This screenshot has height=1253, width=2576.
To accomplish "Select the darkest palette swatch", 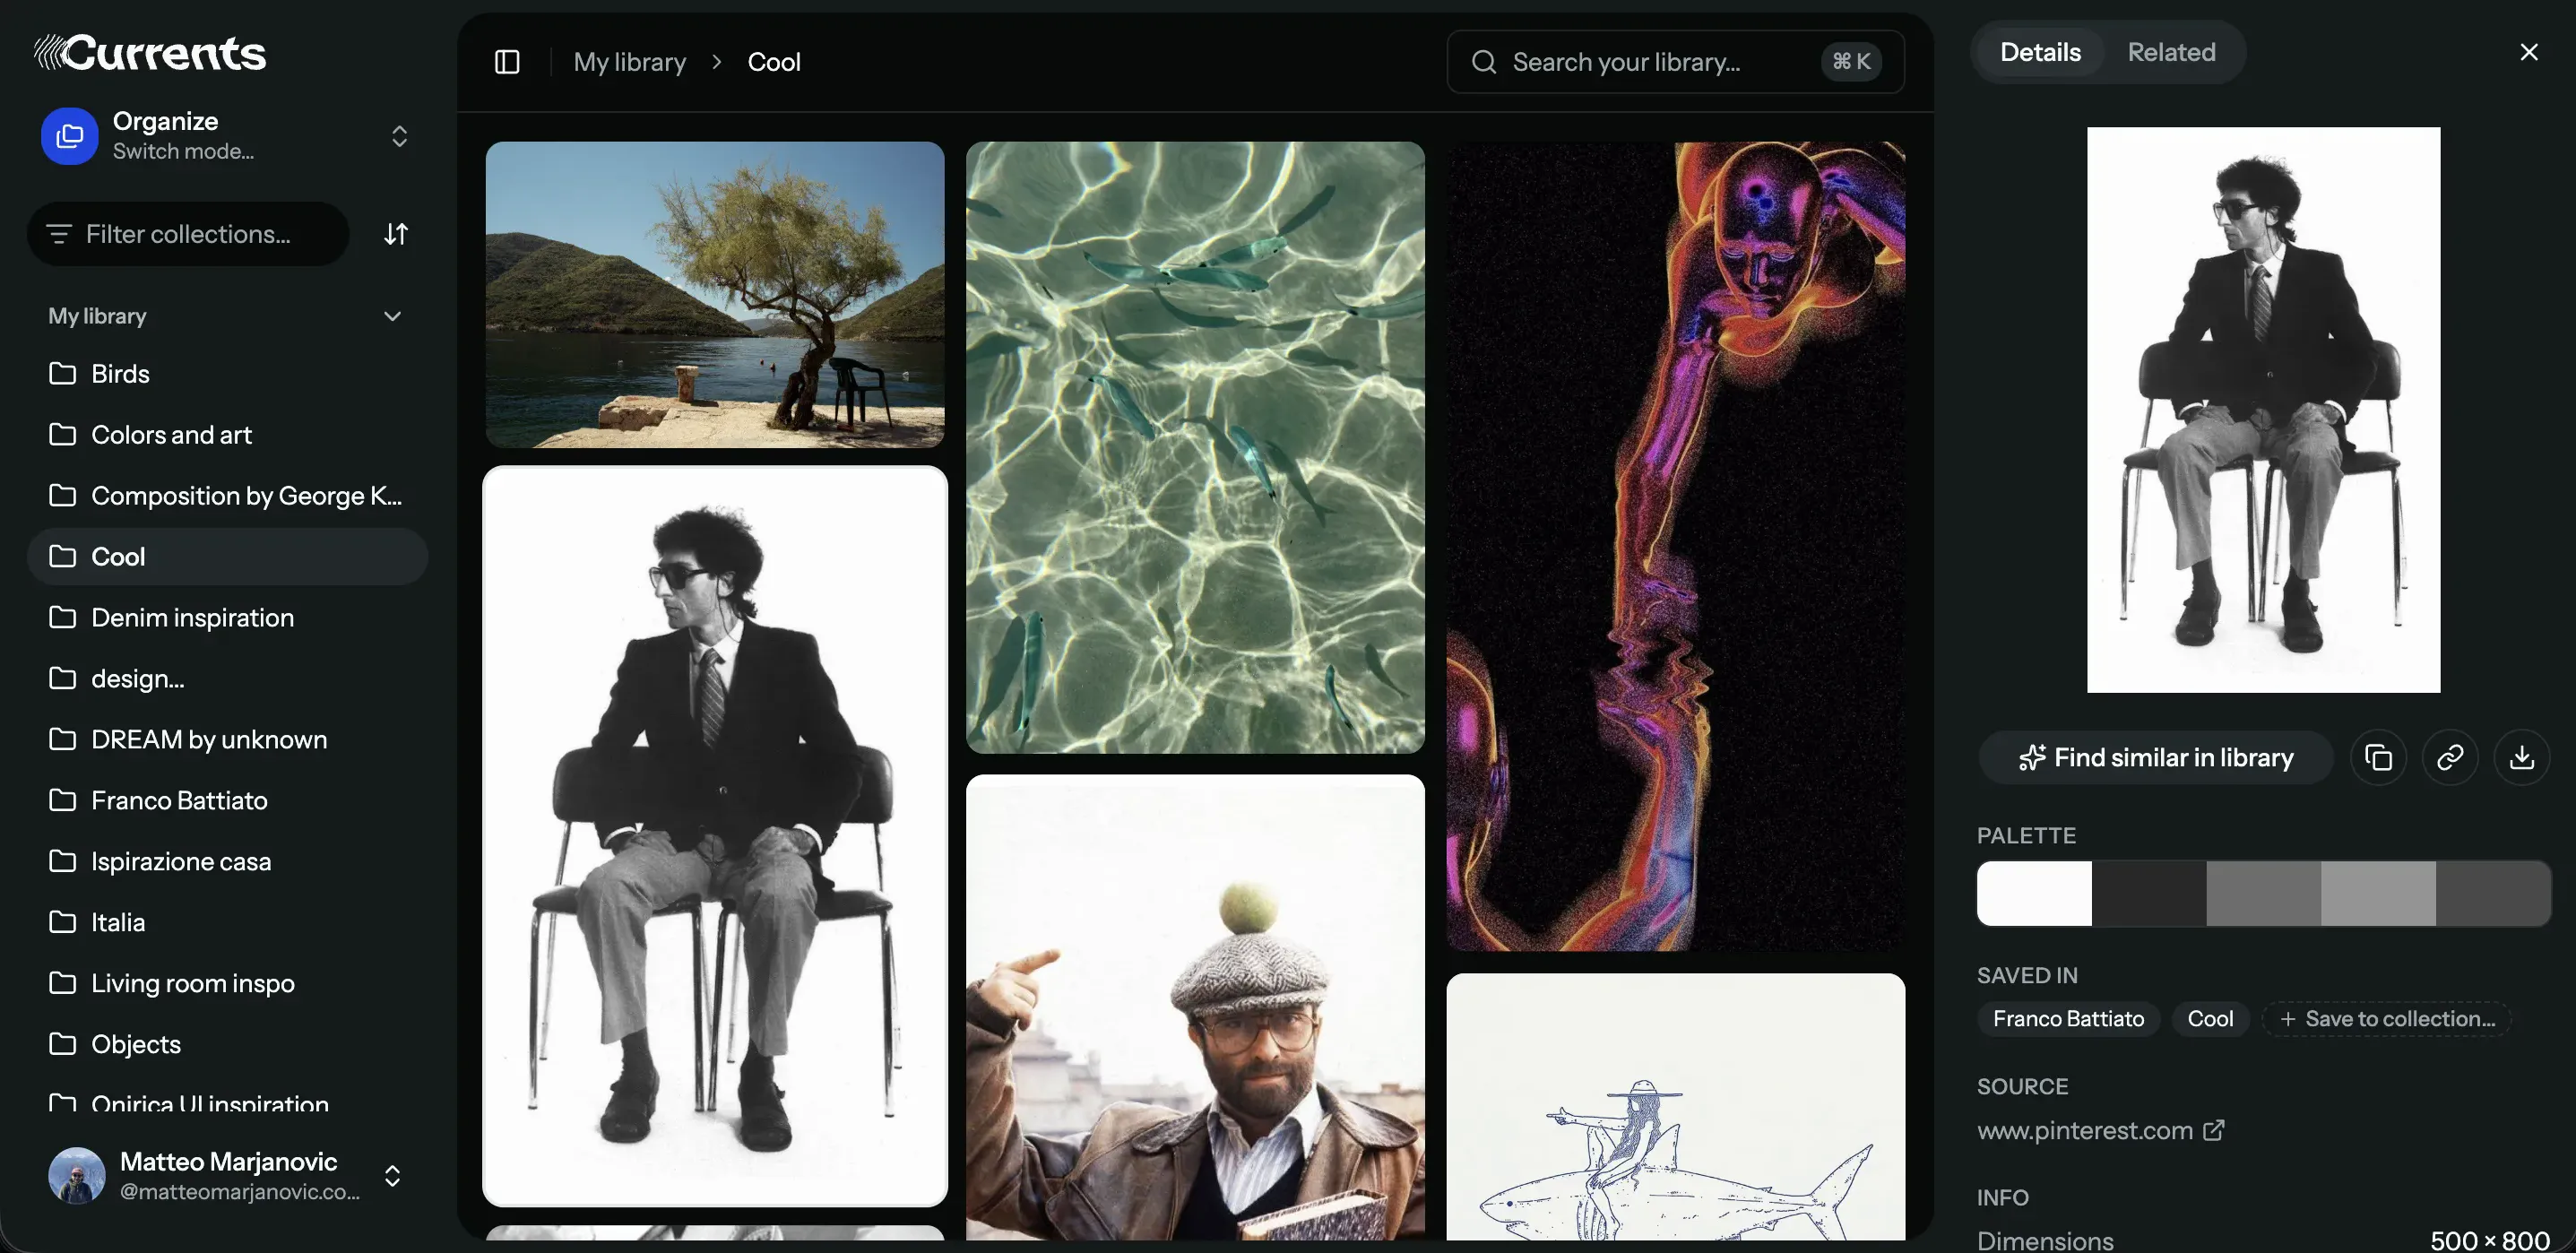I will point(2149,893).
